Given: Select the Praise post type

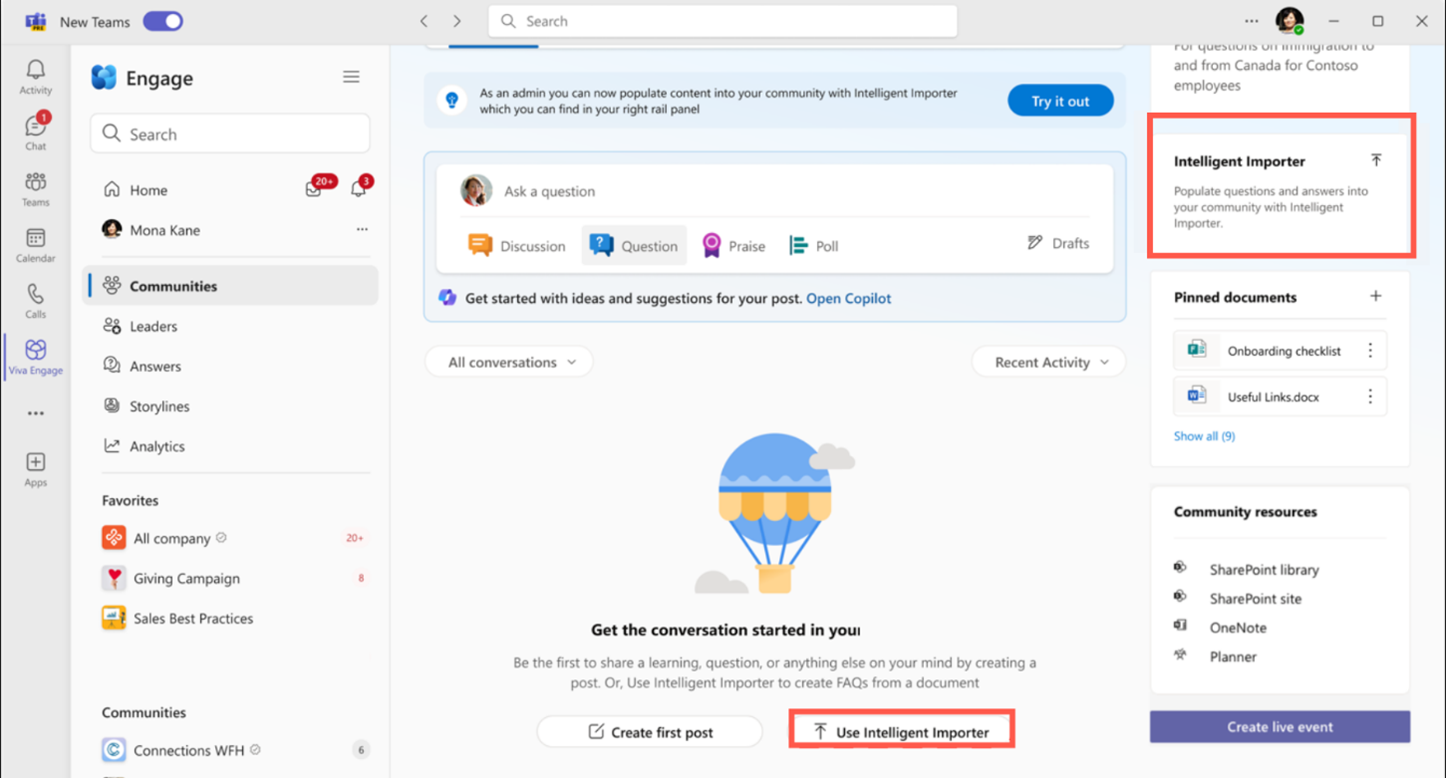Looking at the screenshot, I should pos(733,245).
